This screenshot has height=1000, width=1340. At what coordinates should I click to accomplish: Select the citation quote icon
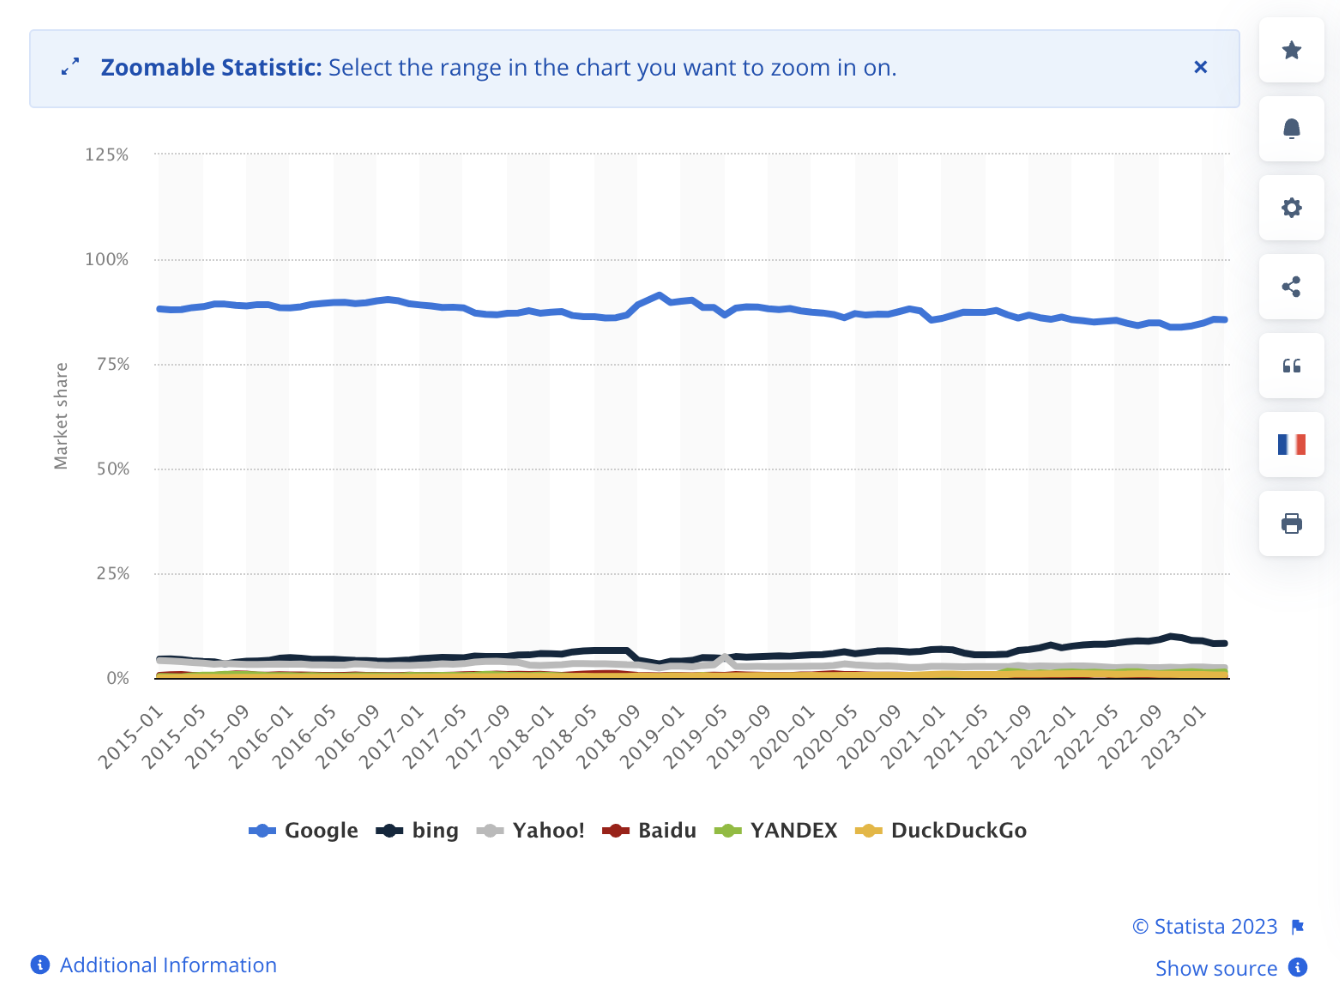point(1291,366)
